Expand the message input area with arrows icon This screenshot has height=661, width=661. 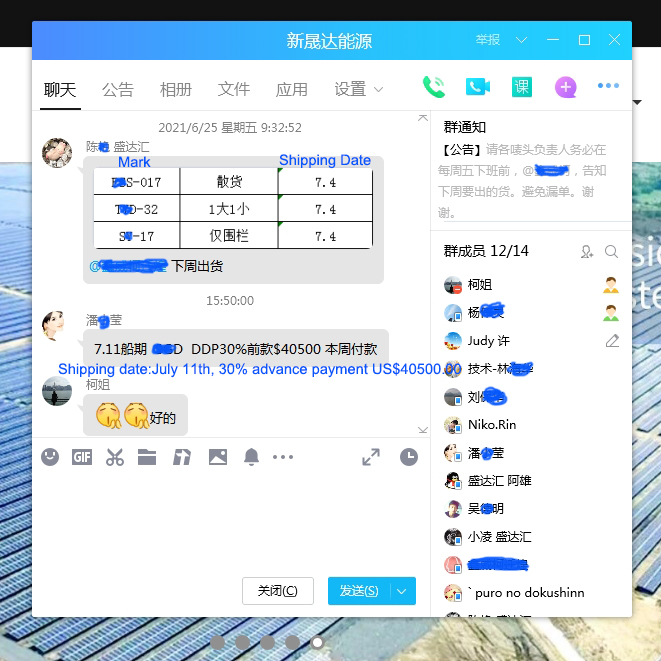pyautogui.click(x=371, y=457)
